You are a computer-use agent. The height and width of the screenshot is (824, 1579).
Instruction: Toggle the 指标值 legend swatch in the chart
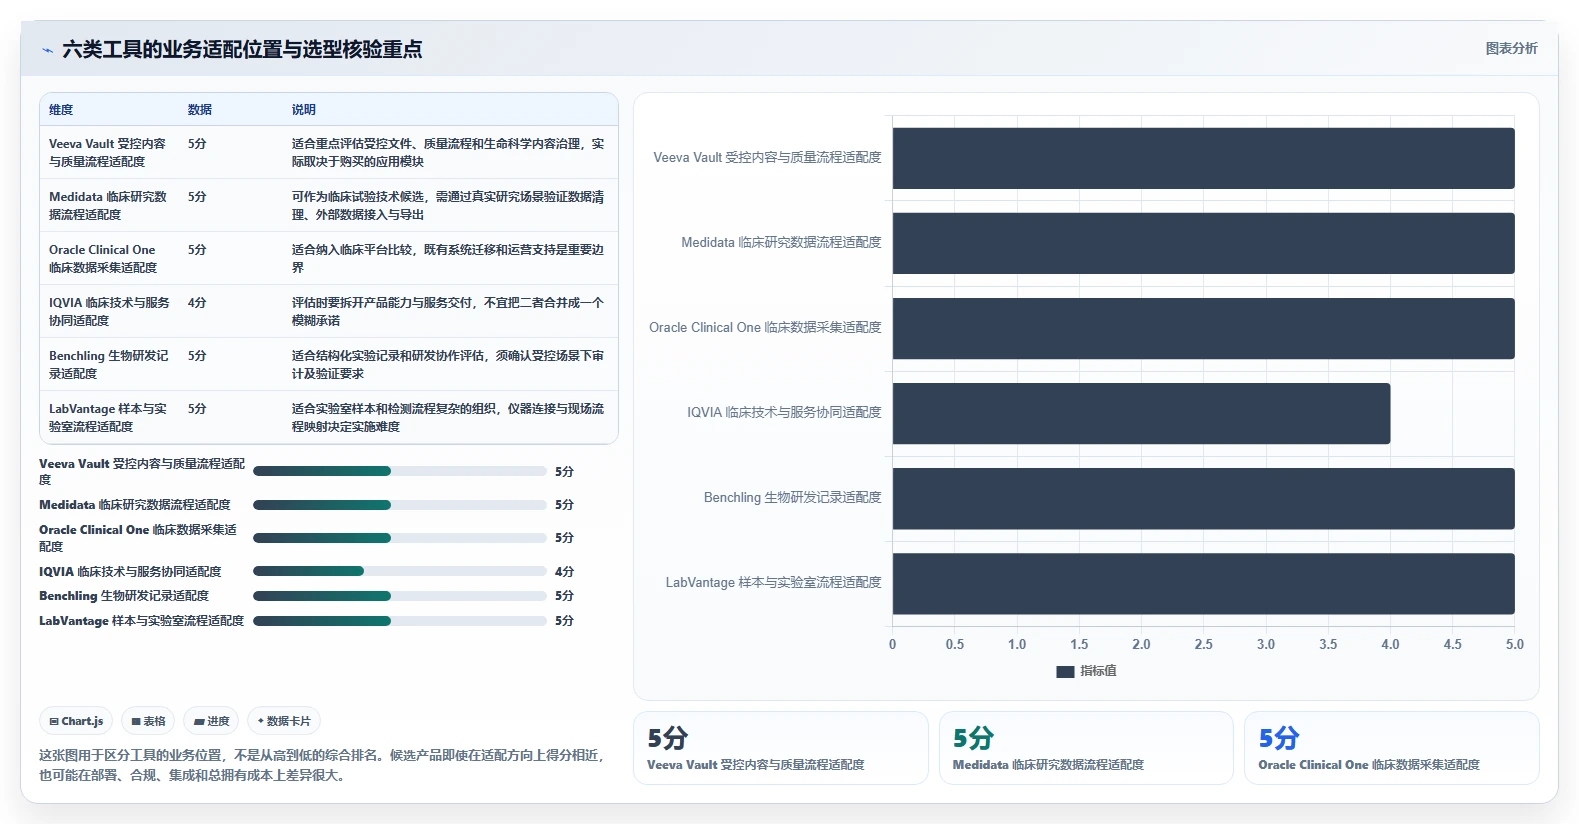[1065, 672]
